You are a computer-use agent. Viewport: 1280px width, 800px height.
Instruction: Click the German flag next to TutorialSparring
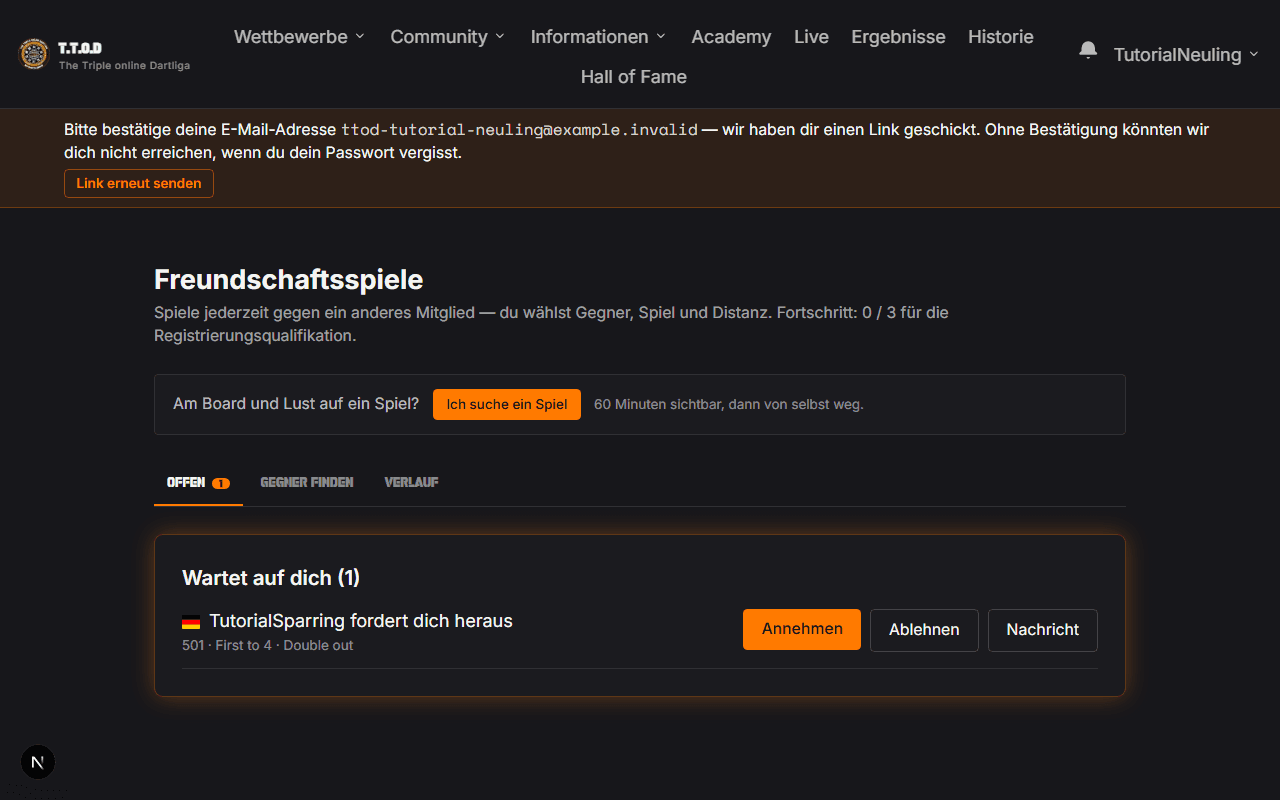(191, 622)
